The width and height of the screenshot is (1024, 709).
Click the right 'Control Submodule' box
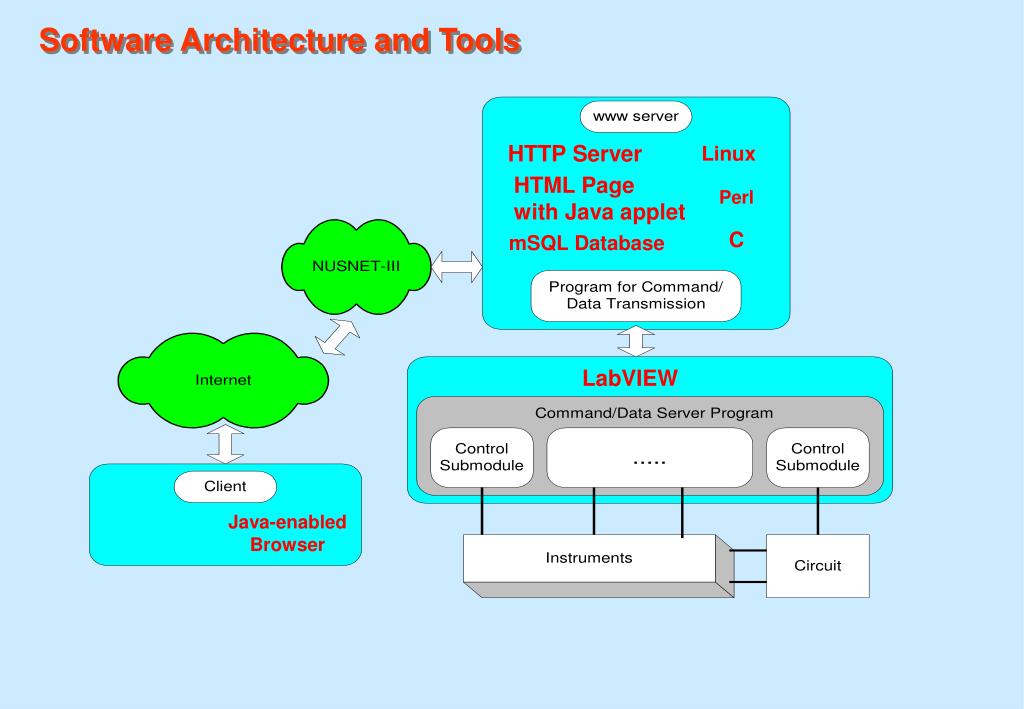click(x=818, y=457)
